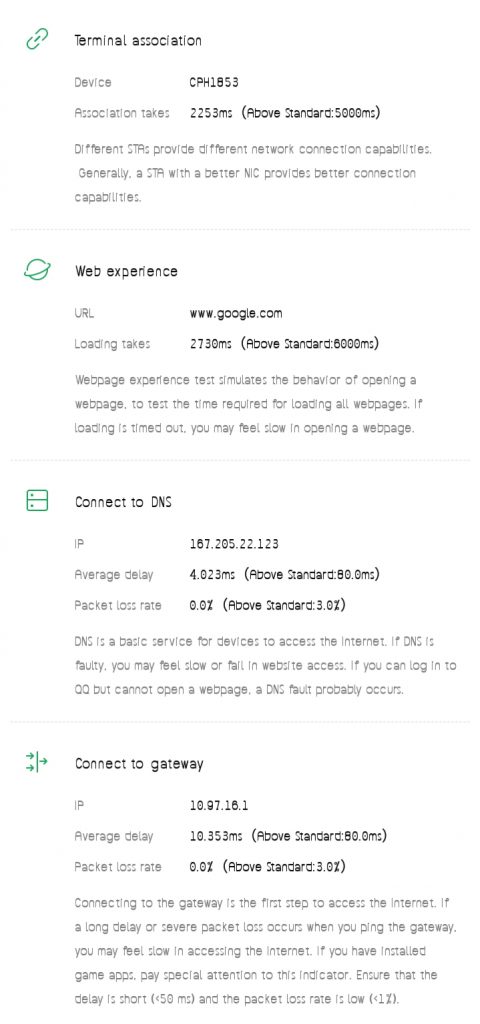Click association time 2253ms value
The width and height of the screenshot is (480, 1024).
211,113
